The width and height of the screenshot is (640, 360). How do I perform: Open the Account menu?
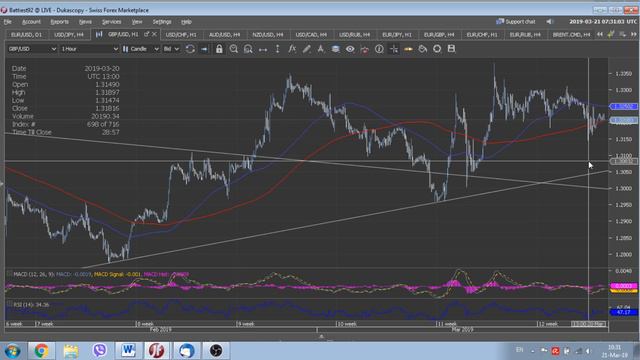pos(31,22)
